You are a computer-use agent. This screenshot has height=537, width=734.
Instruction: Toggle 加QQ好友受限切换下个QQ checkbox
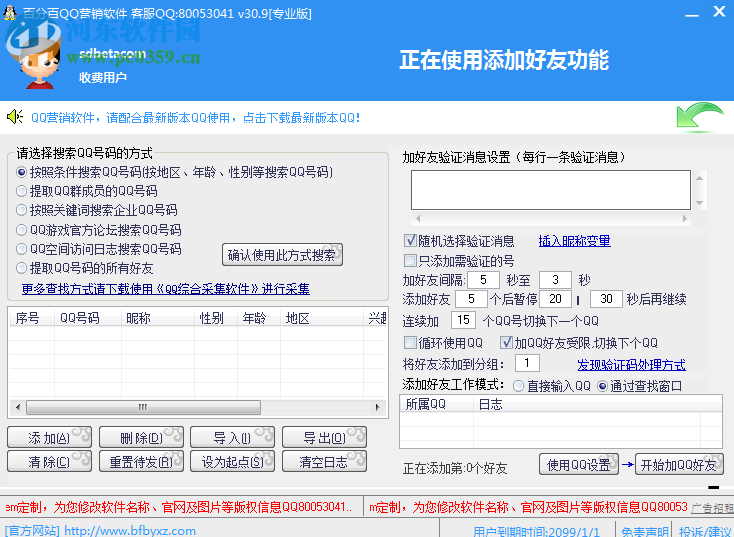[506, 343]
